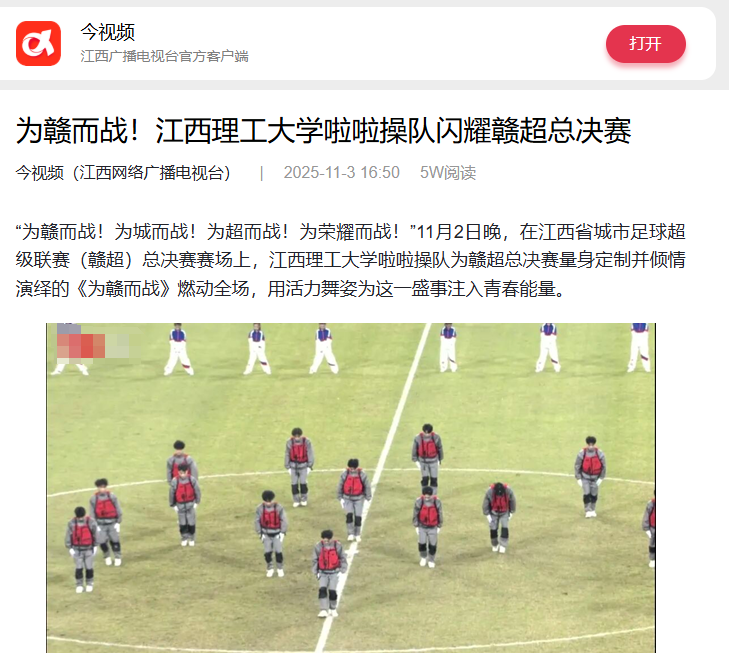Click the leftmost performer in red vest
The image size is (729, 665).
pyautogui.click(x=82, y=549)
